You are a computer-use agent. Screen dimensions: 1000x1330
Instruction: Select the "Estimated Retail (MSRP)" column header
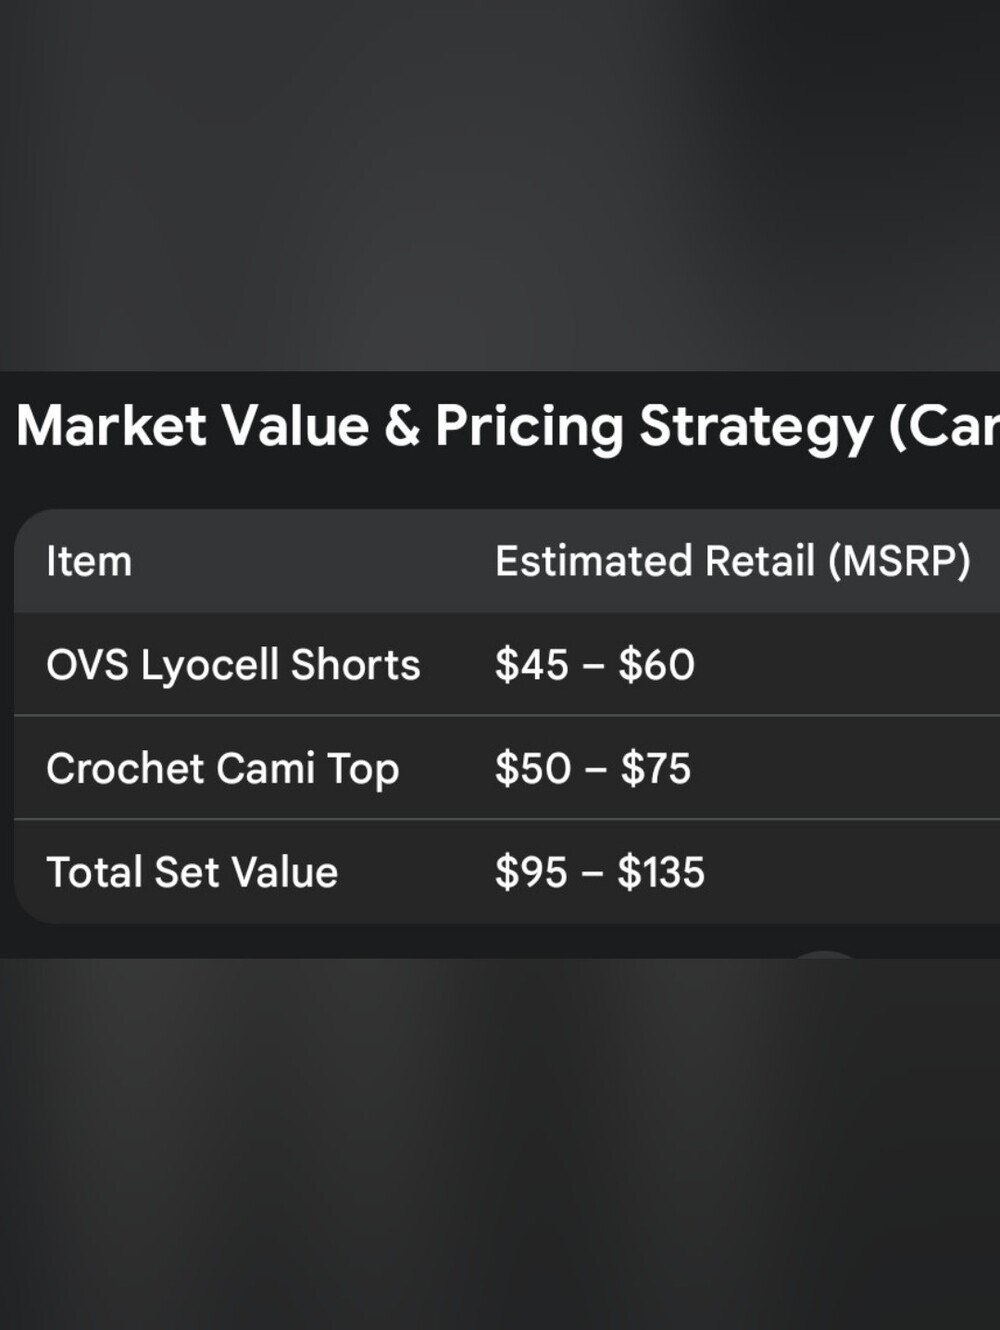[x=733, y=561]
